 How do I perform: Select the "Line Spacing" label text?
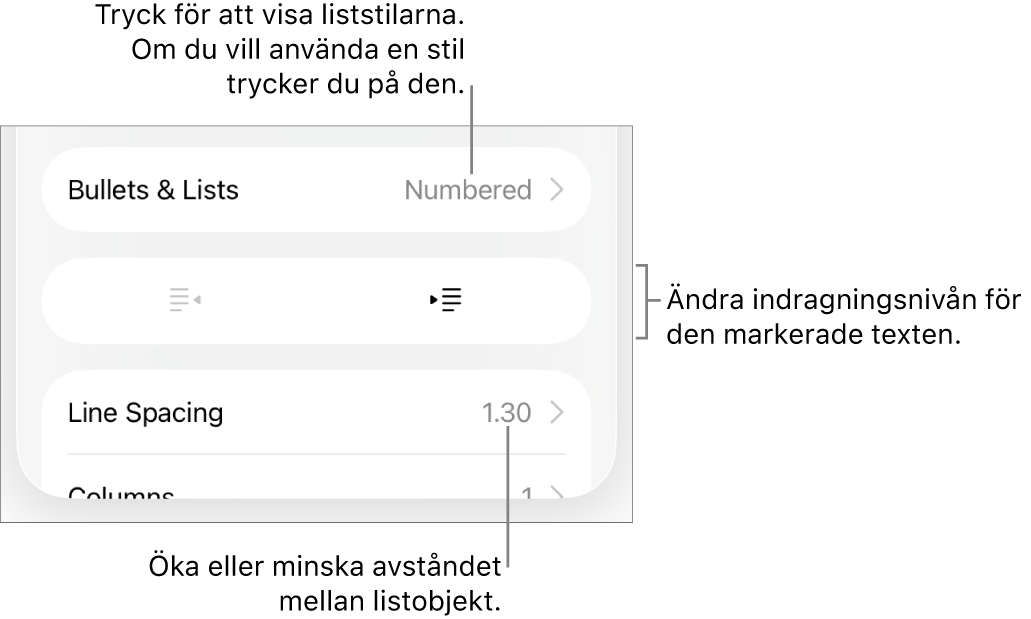145,412
